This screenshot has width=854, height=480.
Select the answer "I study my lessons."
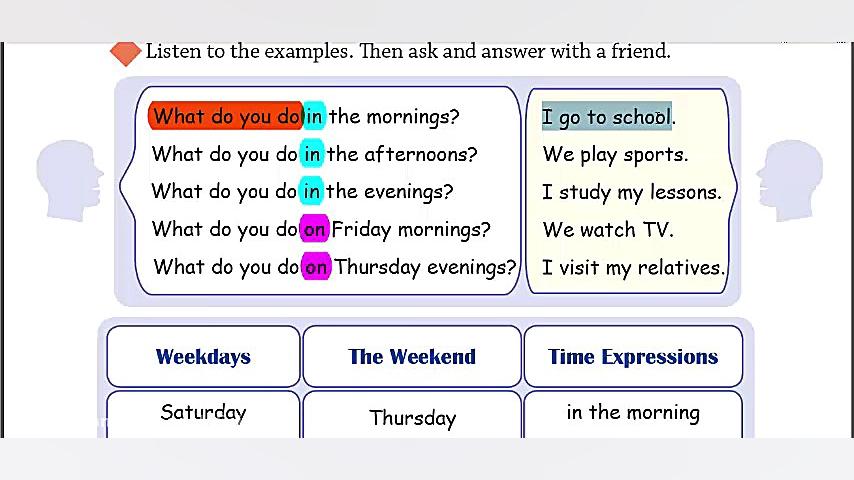click(631, 191)
